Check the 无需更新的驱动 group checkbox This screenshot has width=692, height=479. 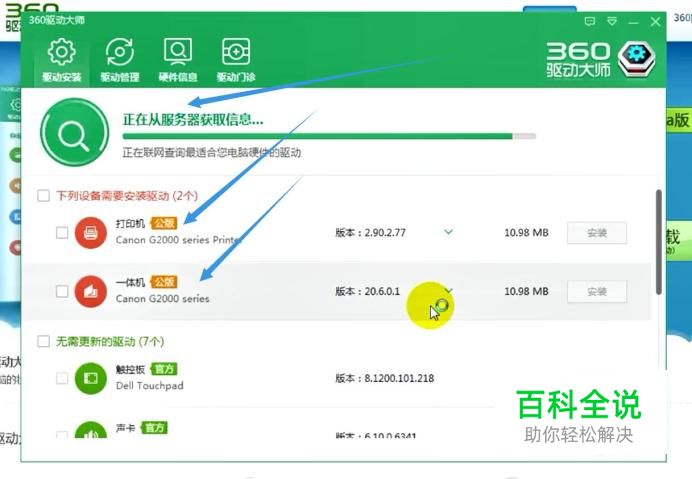point(43,341)
